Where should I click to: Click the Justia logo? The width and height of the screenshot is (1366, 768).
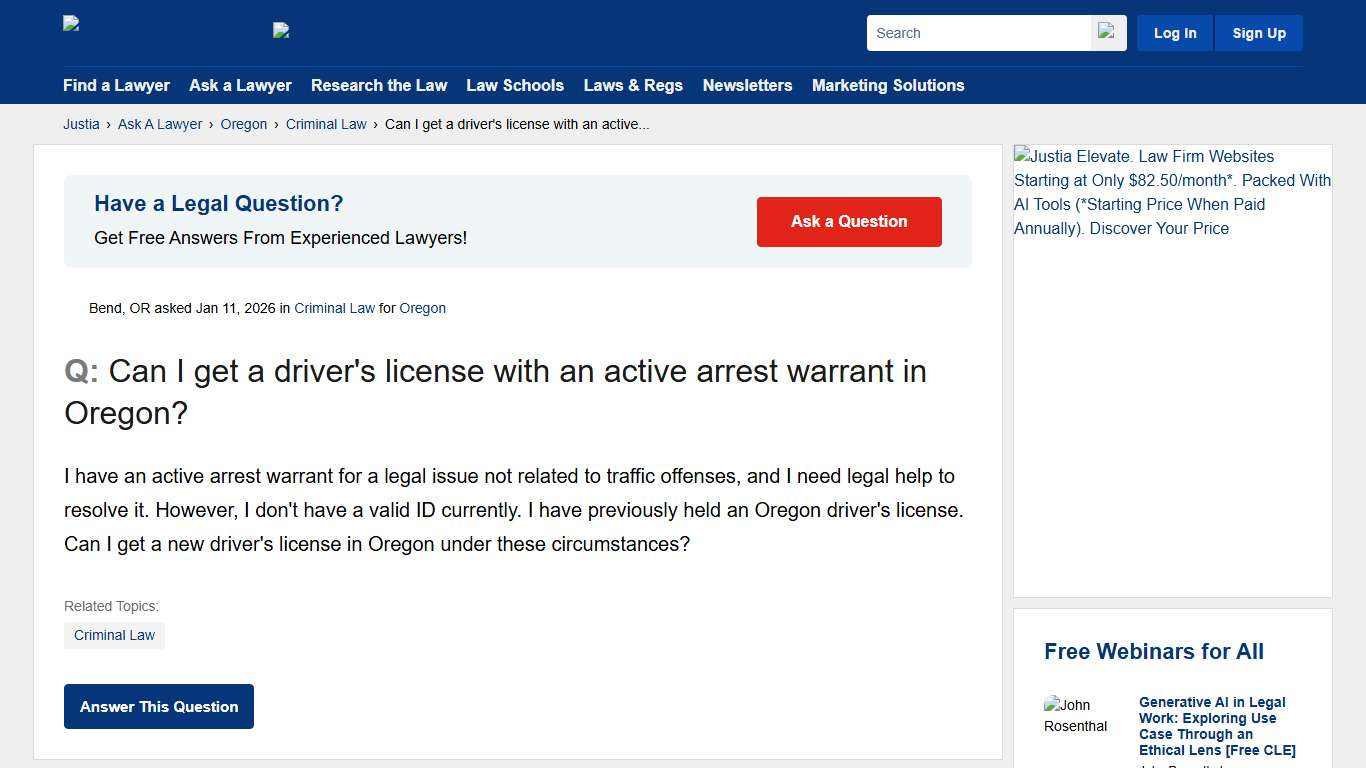[70, 23]
